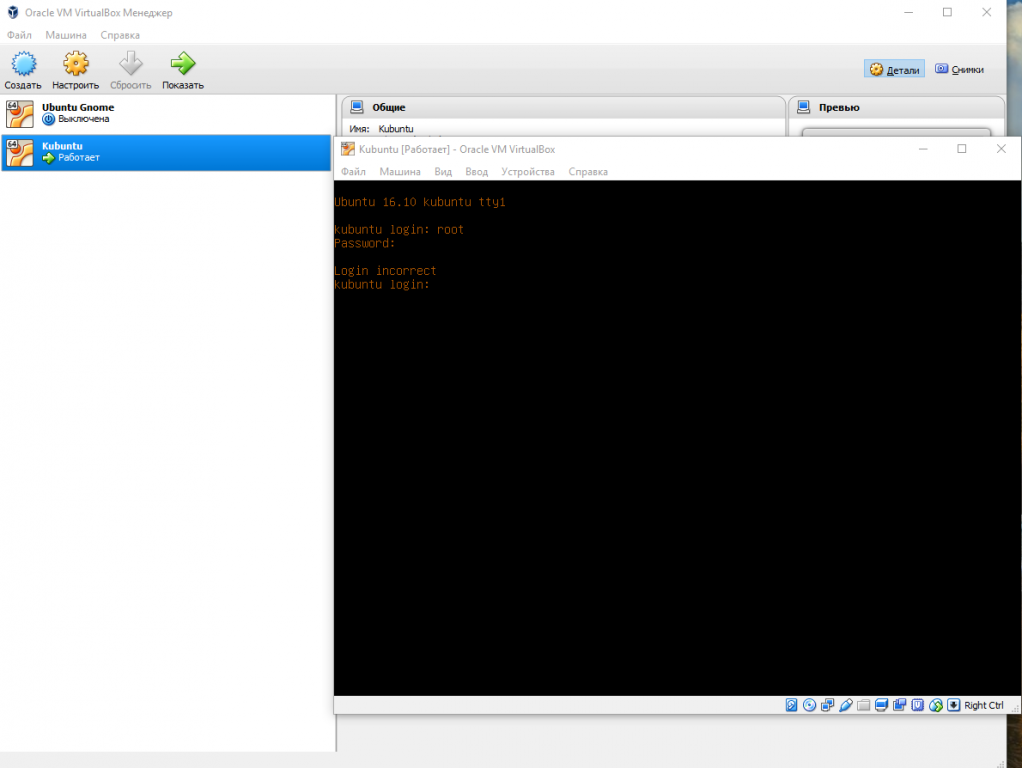Click the VM window resize grip corner

tap(1015, 708)
